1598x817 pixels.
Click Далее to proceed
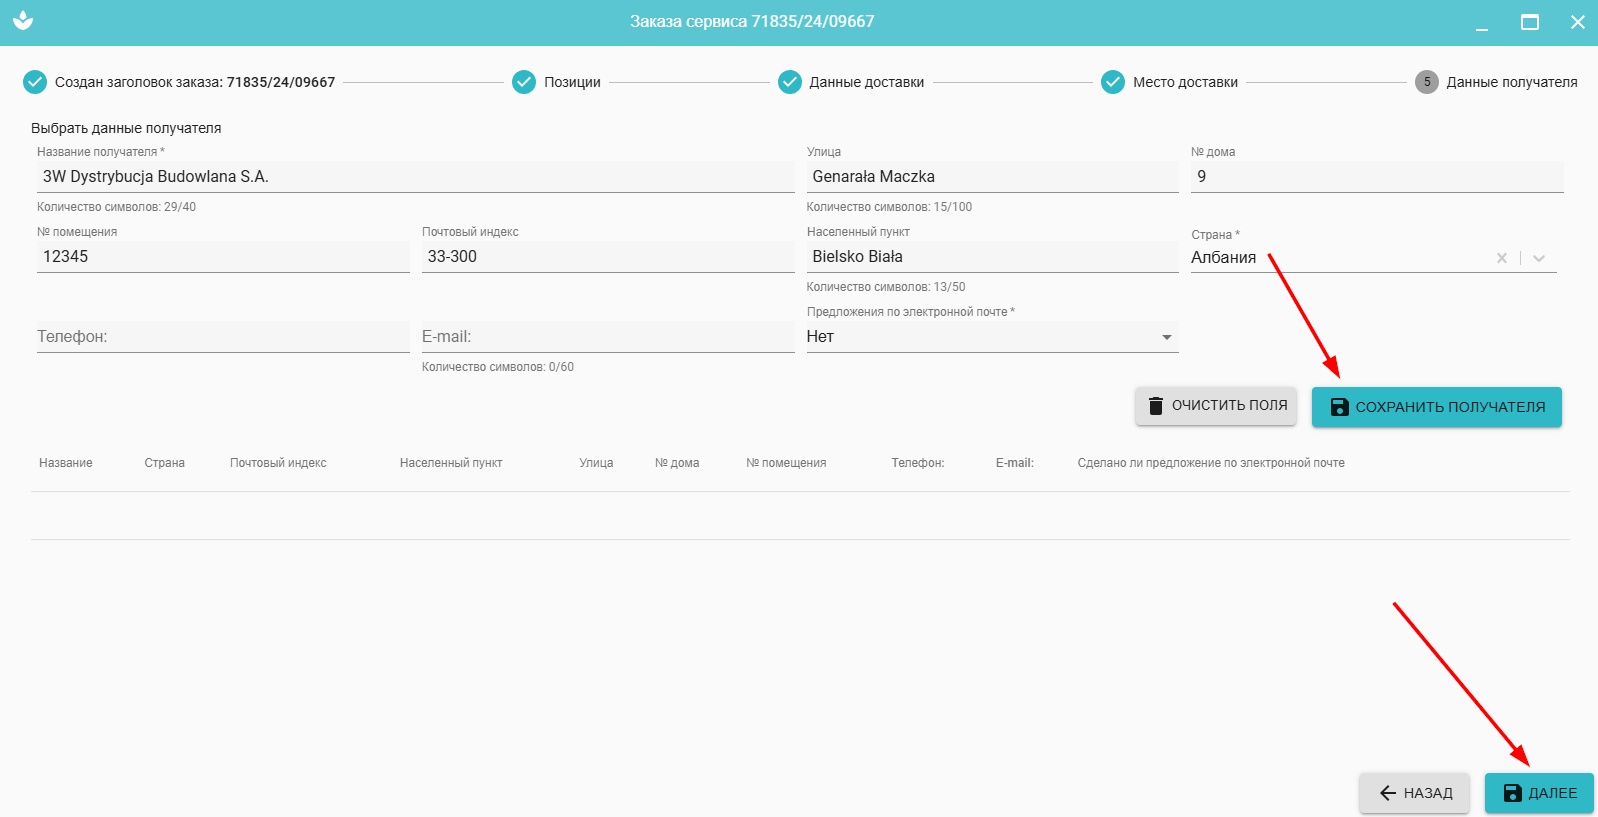tap(1539, 793)
